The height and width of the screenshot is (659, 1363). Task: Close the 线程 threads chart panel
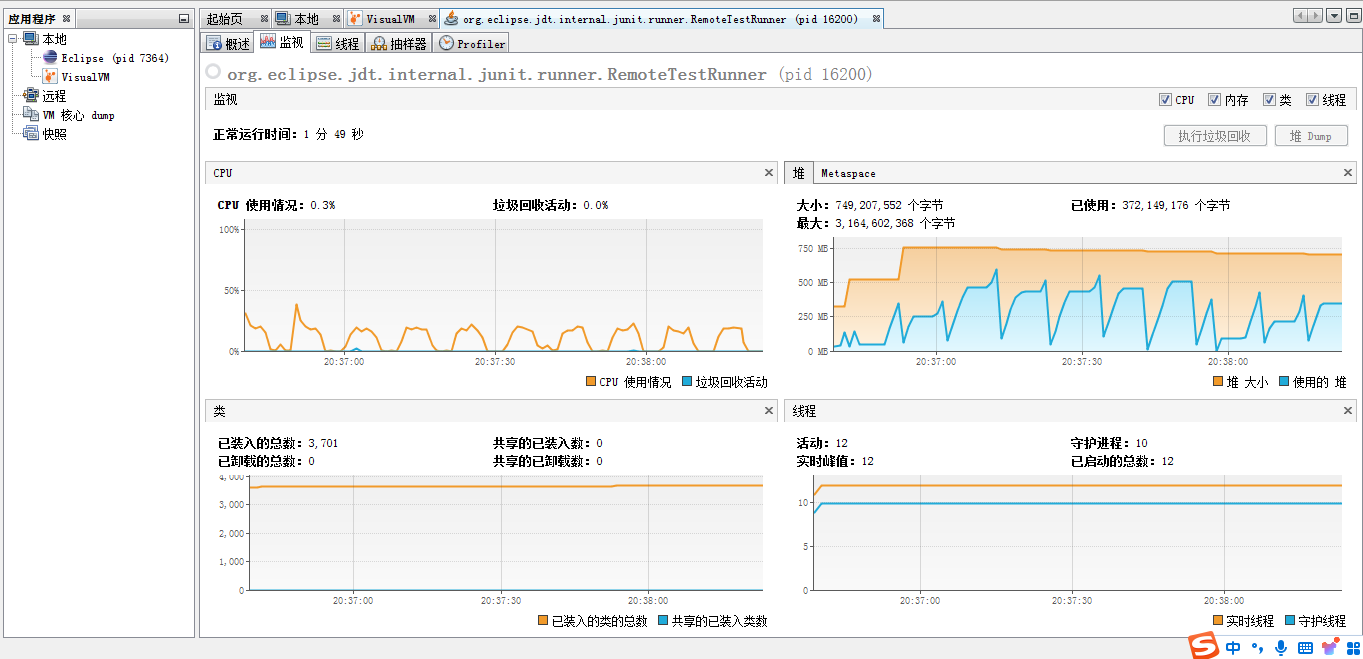coord(1349,411)
